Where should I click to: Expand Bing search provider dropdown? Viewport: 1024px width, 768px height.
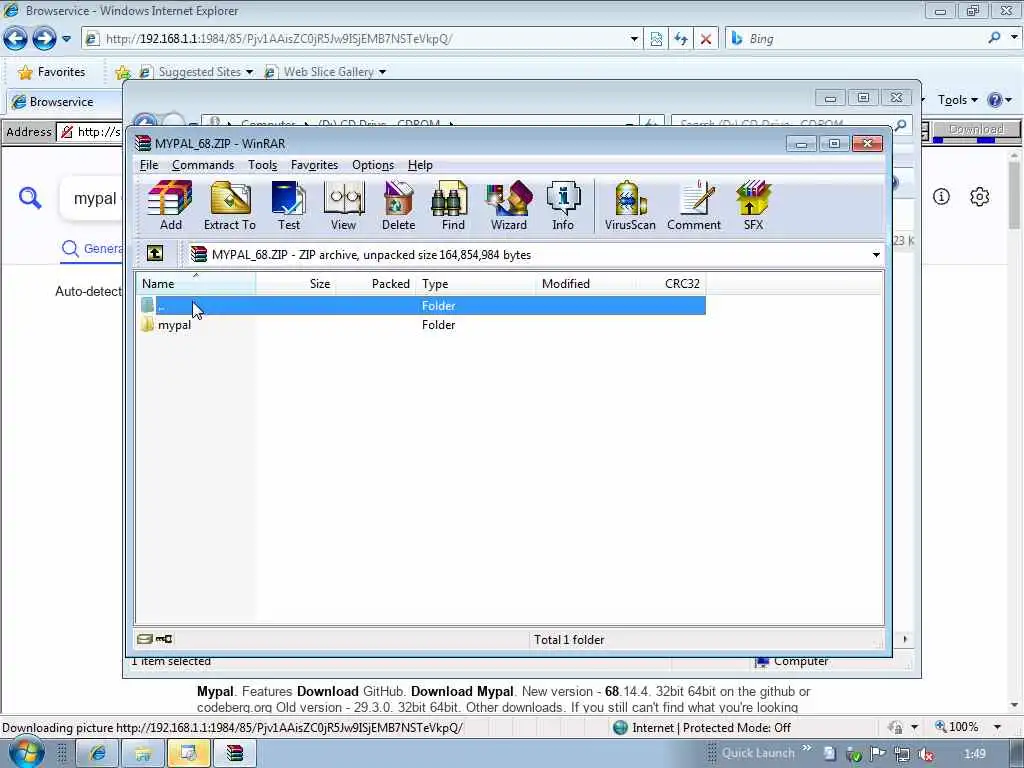1014,38
